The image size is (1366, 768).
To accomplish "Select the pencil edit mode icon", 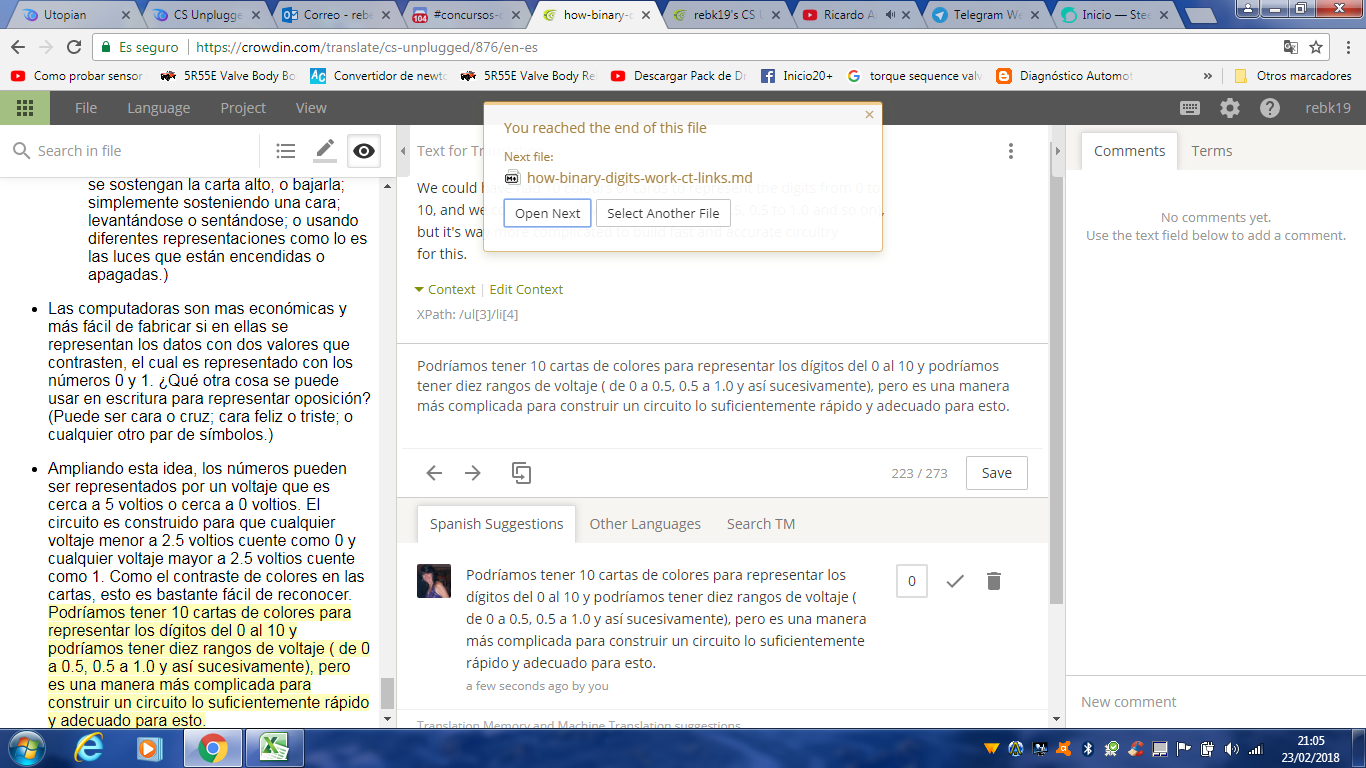I will [325, 151].
